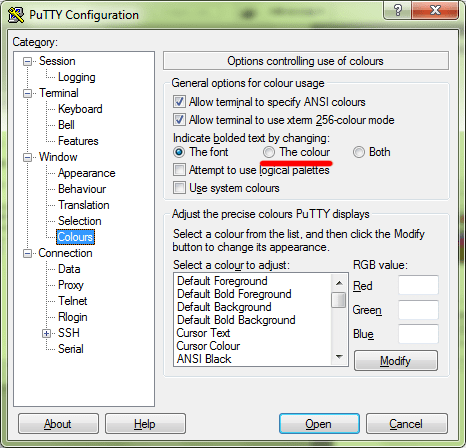Collapse the Terminal tree node
This screenshot has width=466, height=448.
[27, 93]
